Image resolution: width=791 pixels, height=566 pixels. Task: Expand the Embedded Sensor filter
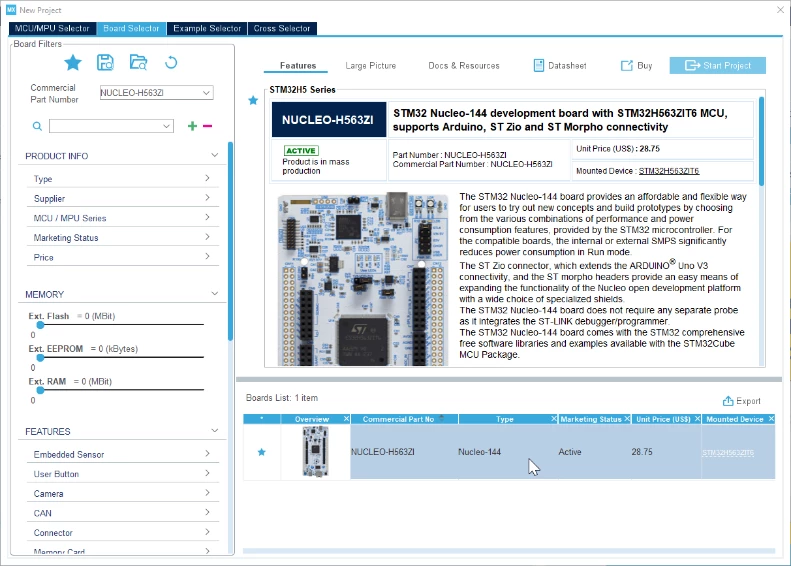coord(123,454)
